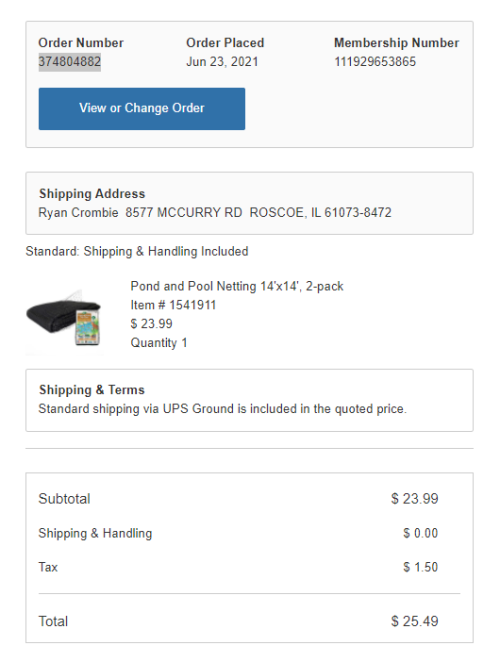Viewport: 500px width, 662px height.
Task: Click the Quantity 1 text
Action: (x=159, y=342)
